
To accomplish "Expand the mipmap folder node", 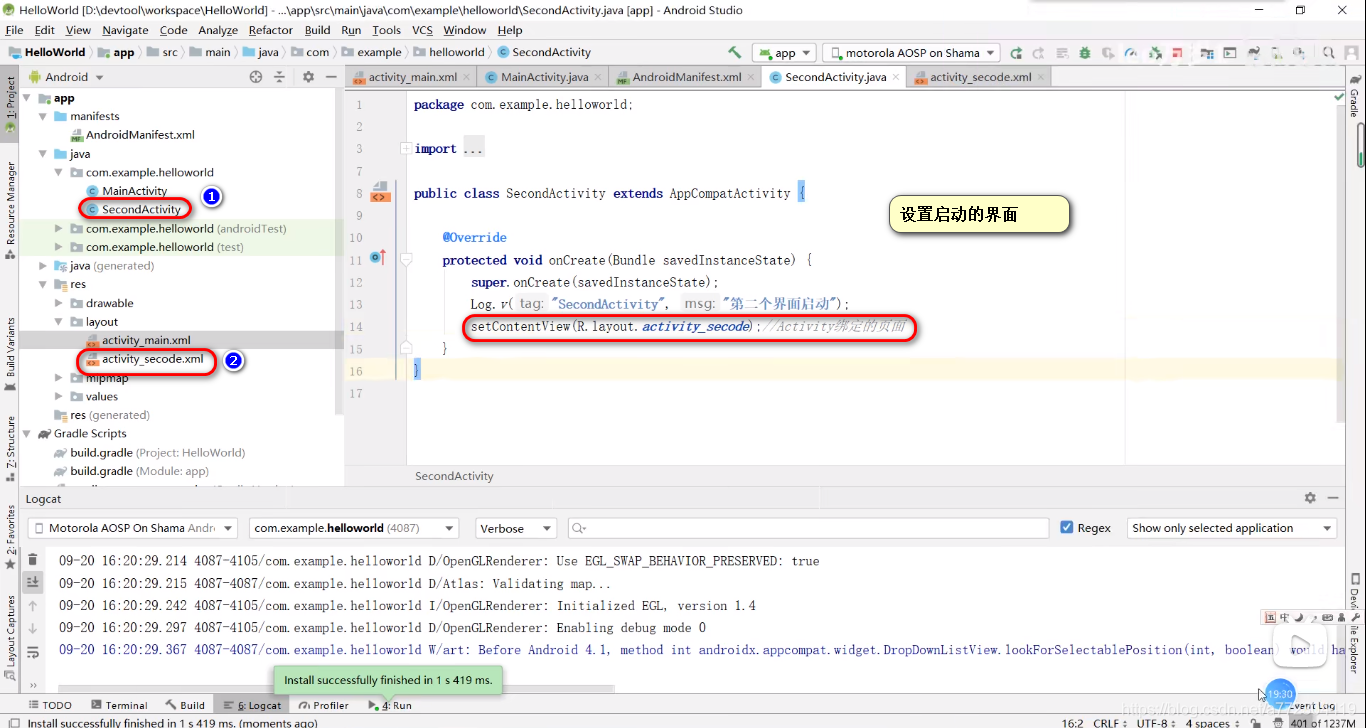I will (x=59, y=378).
